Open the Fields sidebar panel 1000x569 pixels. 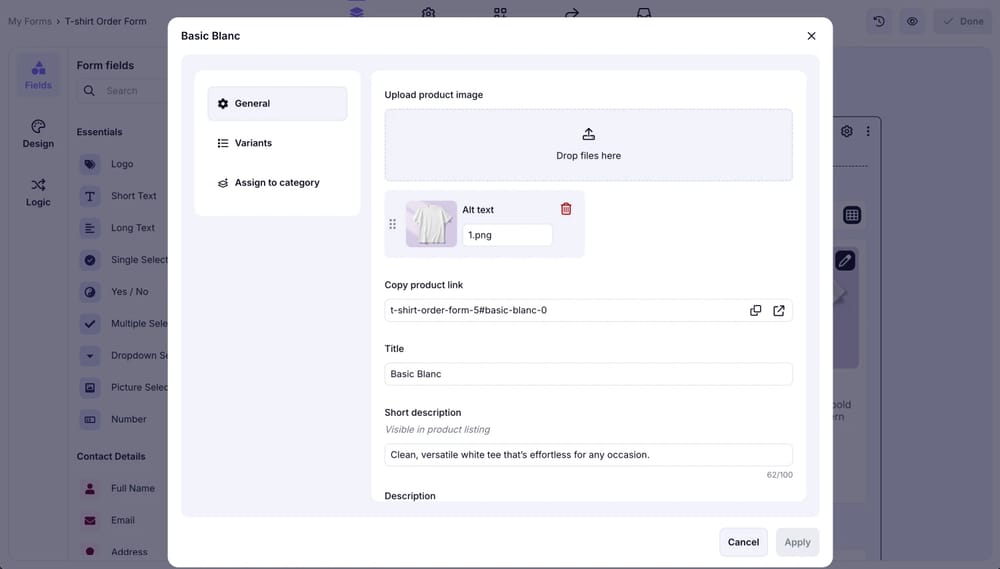pos(38,75)
